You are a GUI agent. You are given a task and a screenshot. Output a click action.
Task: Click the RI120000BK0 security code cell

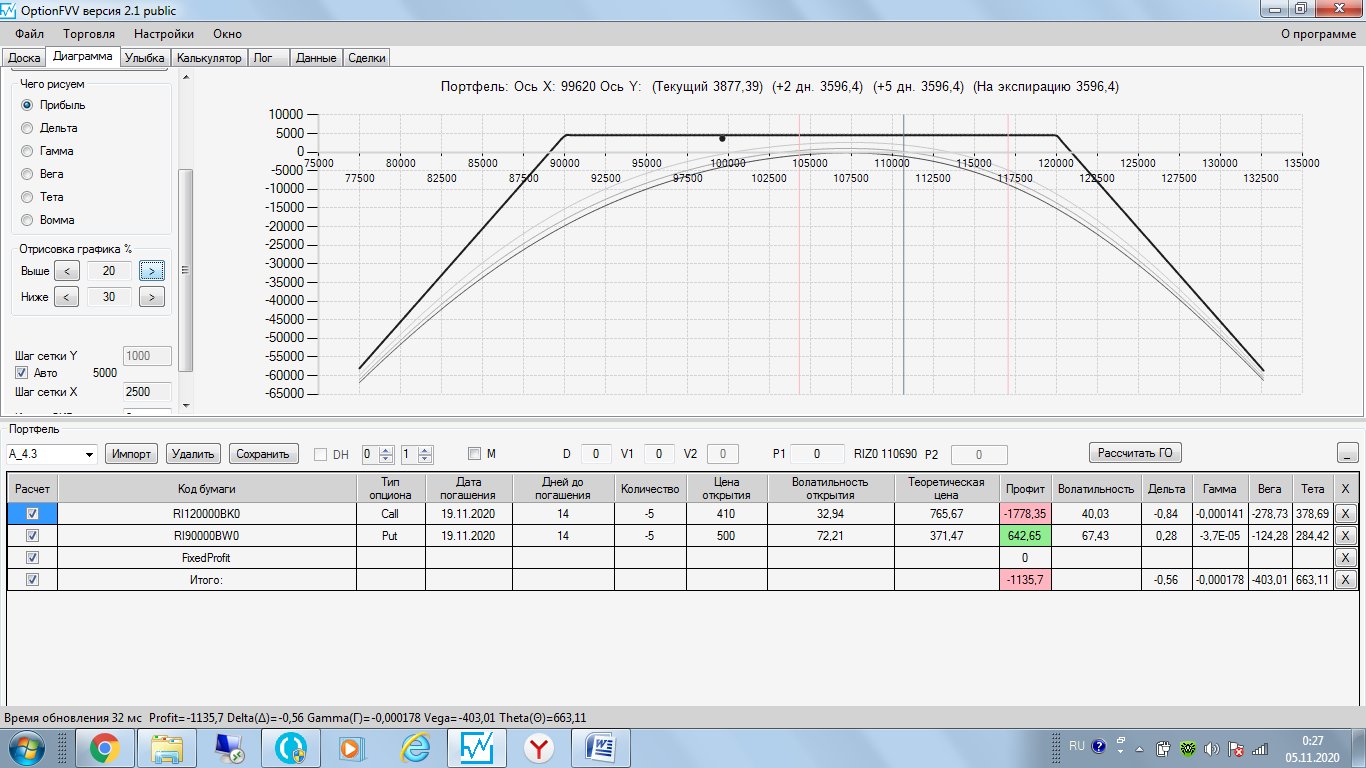click(207, 513)
